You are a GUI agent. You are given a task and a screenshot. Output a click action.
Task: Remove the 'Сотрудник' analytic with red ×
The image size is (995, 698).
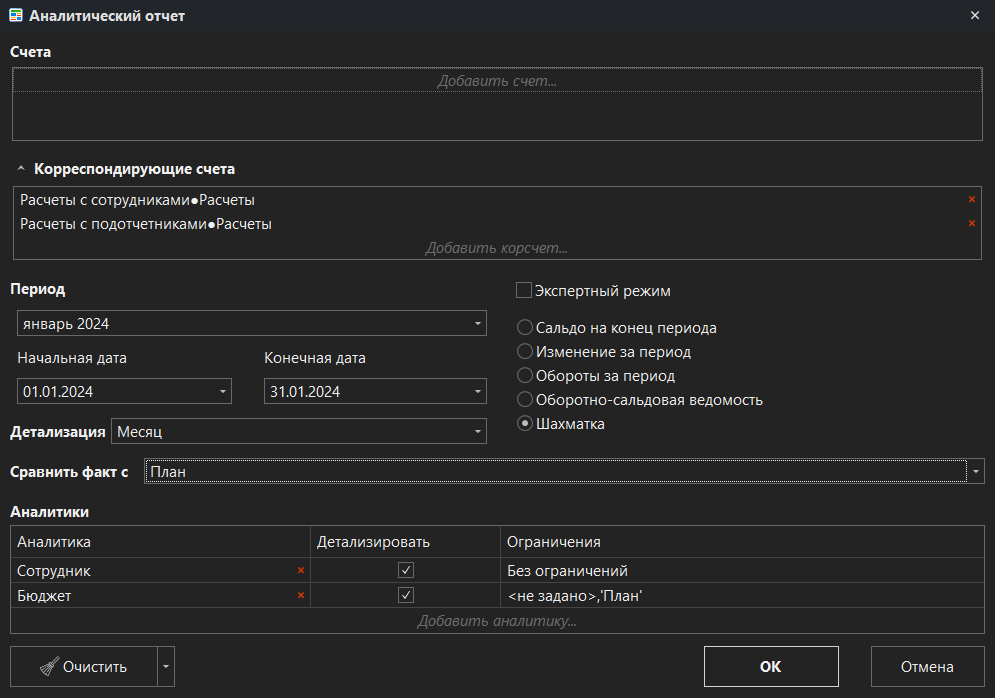[x=299, y=570]
